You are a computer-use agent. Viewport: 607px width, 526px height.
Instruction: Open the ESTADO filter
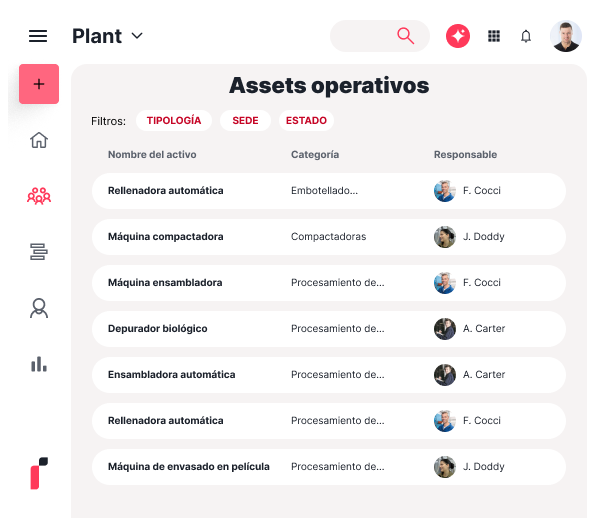[x=306, y=121]
